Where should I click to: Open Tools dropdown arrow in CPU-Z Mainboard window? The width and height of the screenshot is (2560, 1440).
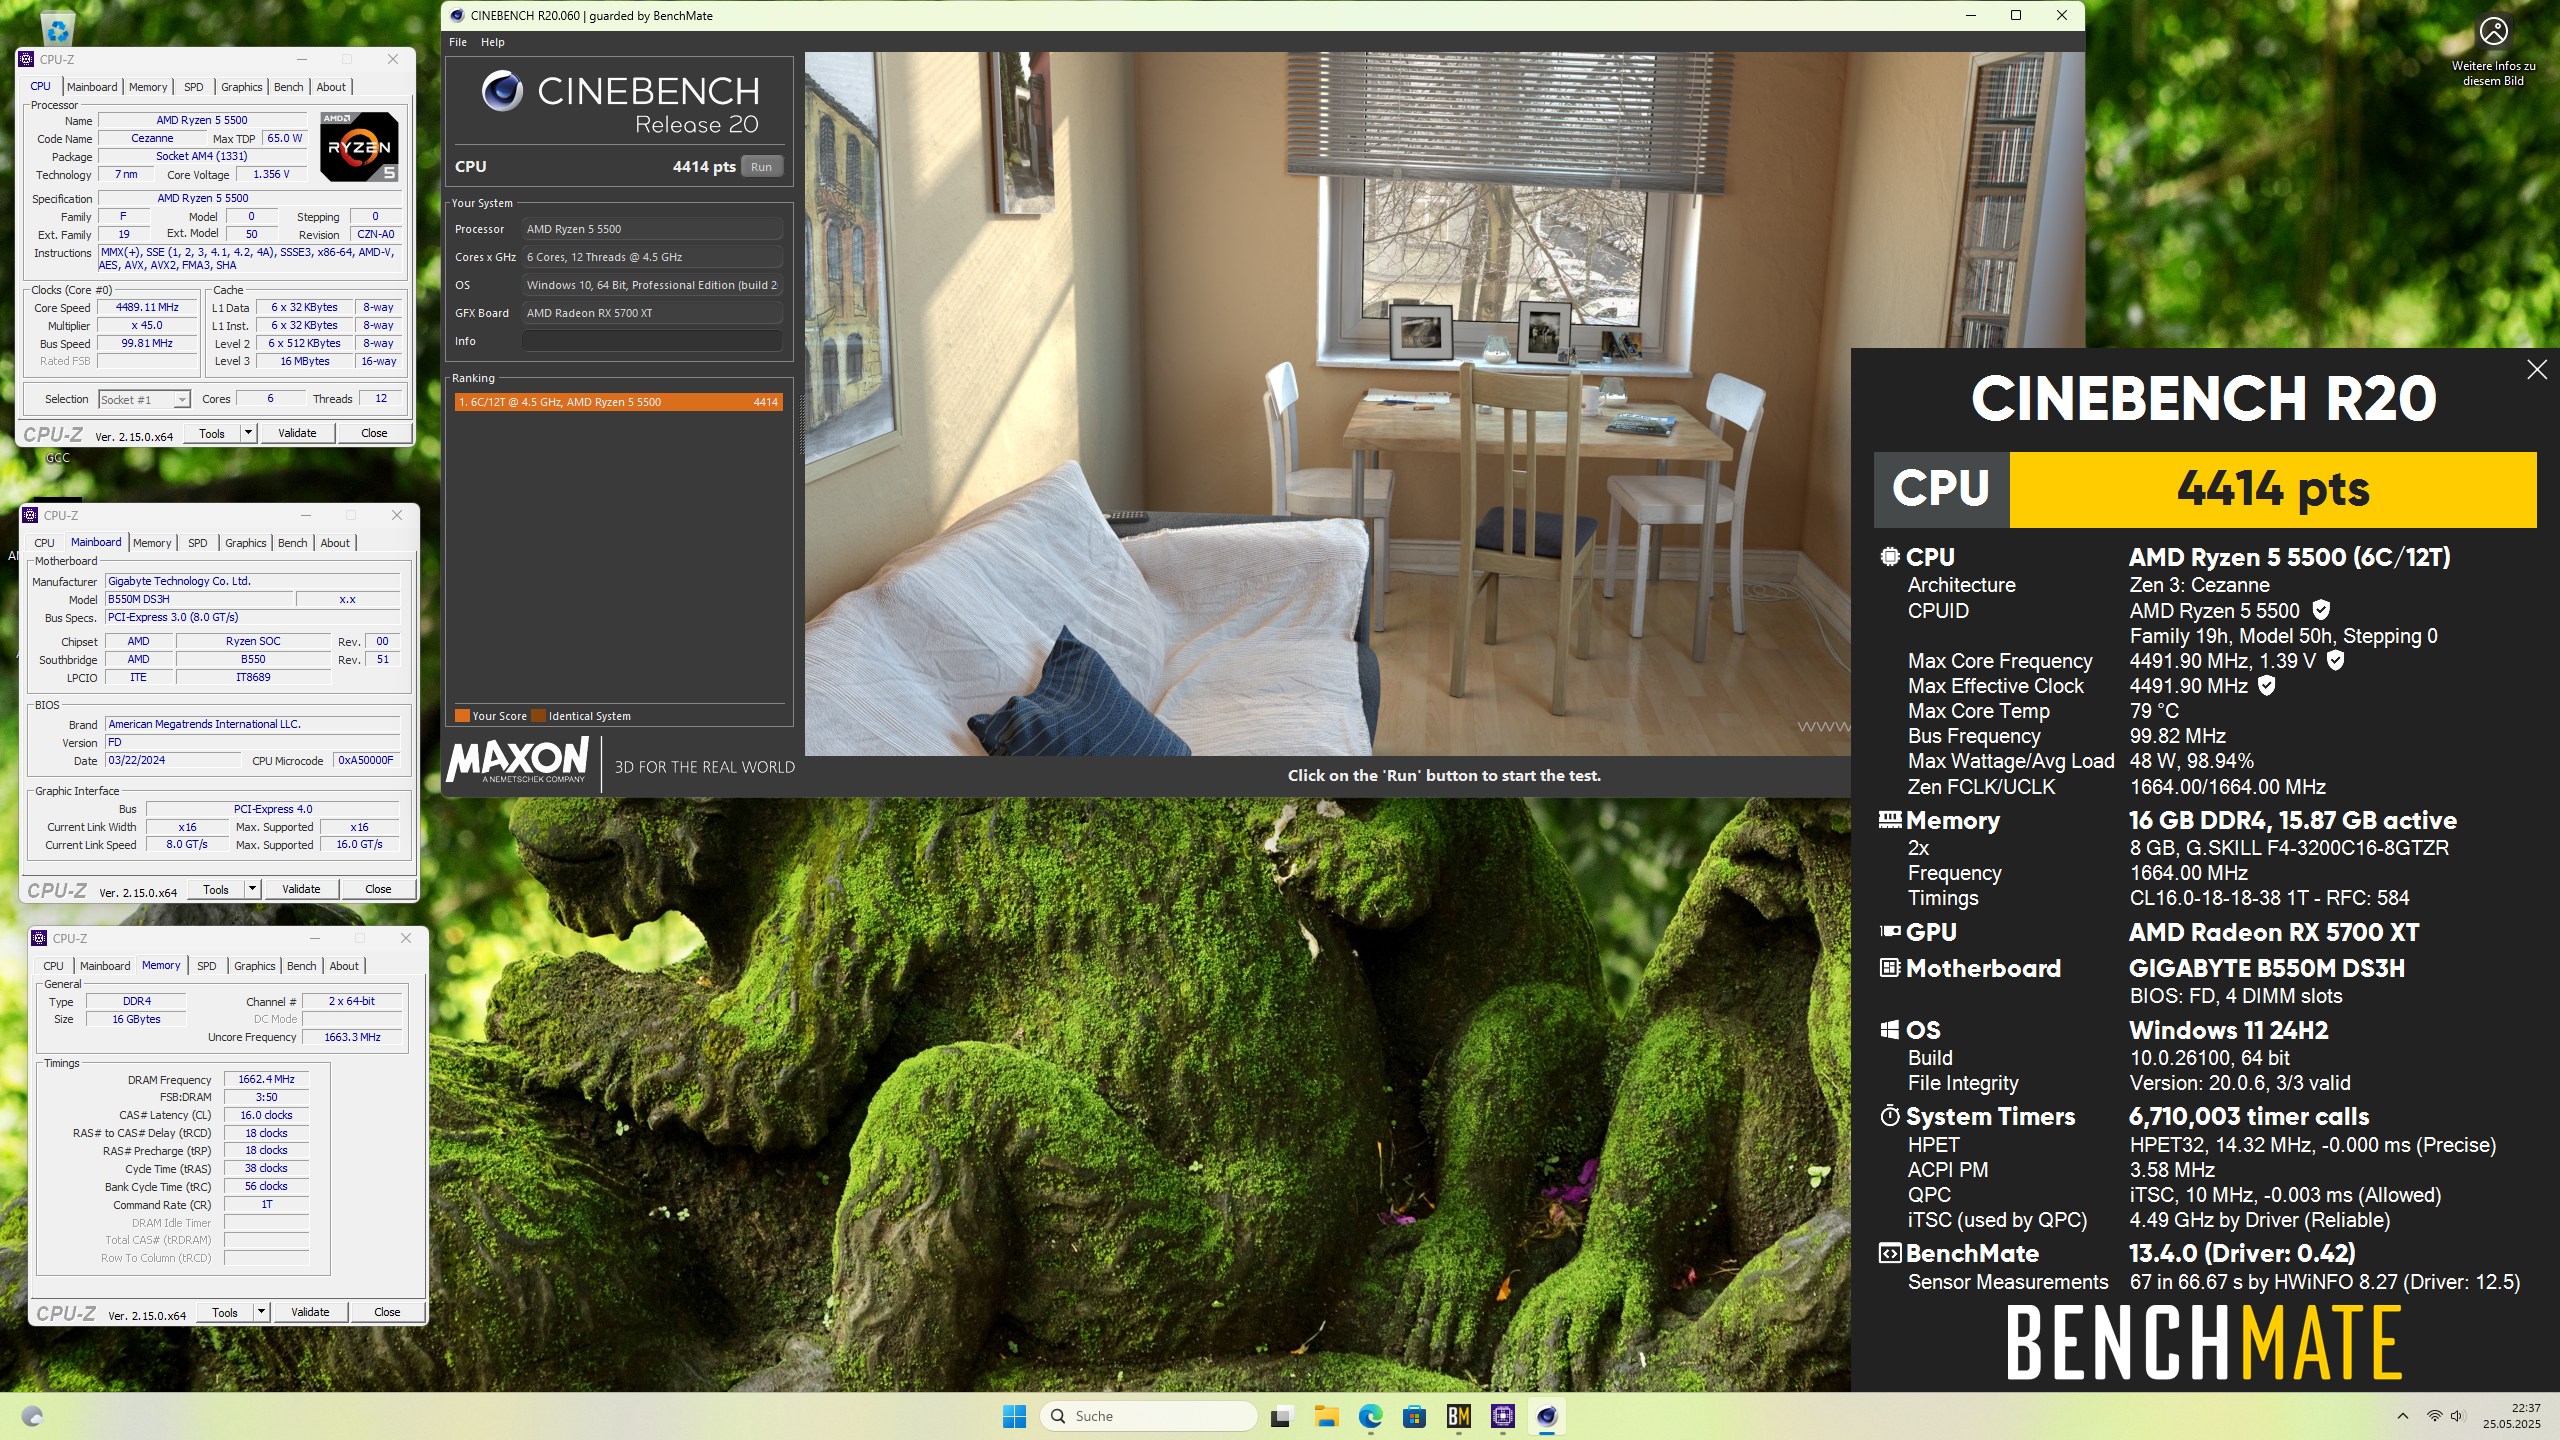click(252, 889)
